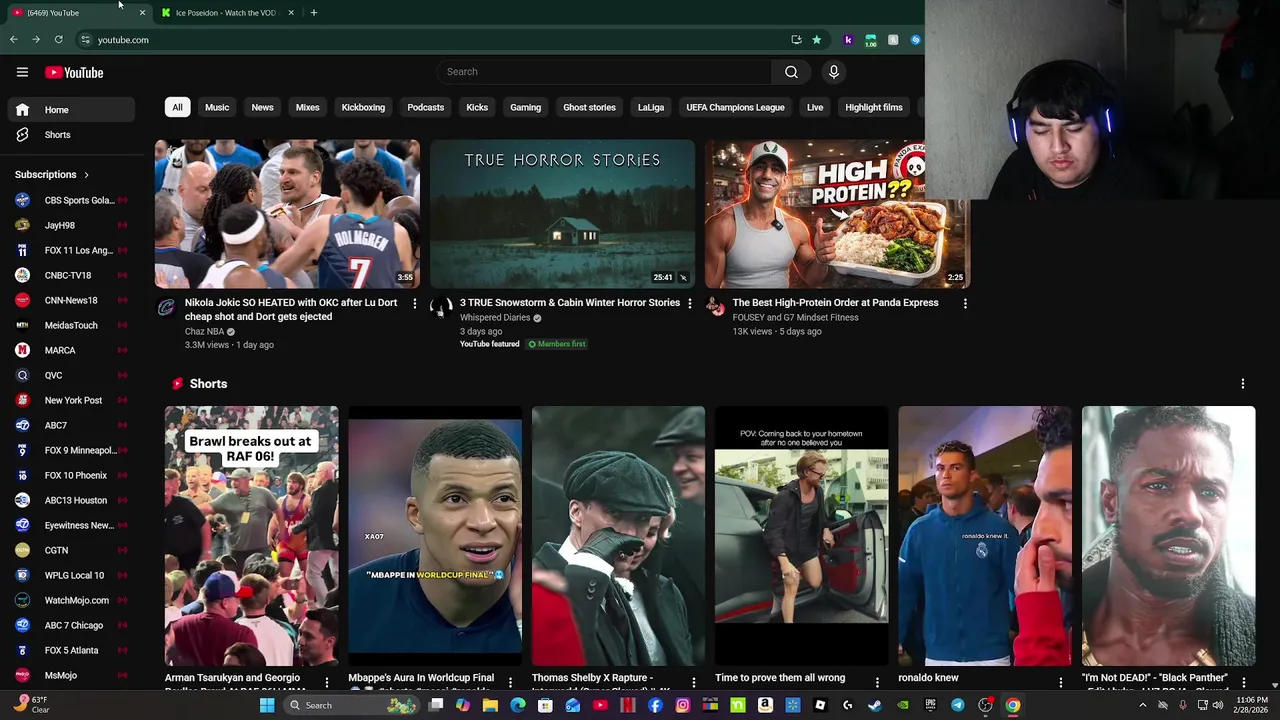Open Nikola Jokic SO HEATED video title
The width and height of the screenshot is (1280, 720).
(291, 309)
